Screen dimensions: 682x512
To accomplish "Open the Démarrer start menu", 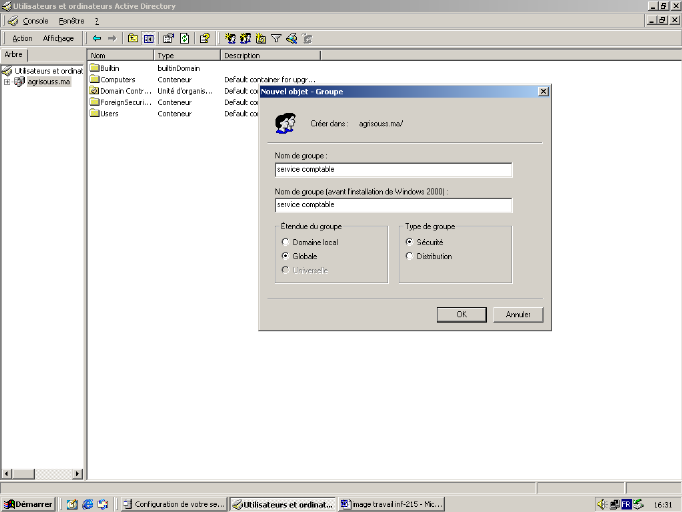I will [x=28, y=504].
